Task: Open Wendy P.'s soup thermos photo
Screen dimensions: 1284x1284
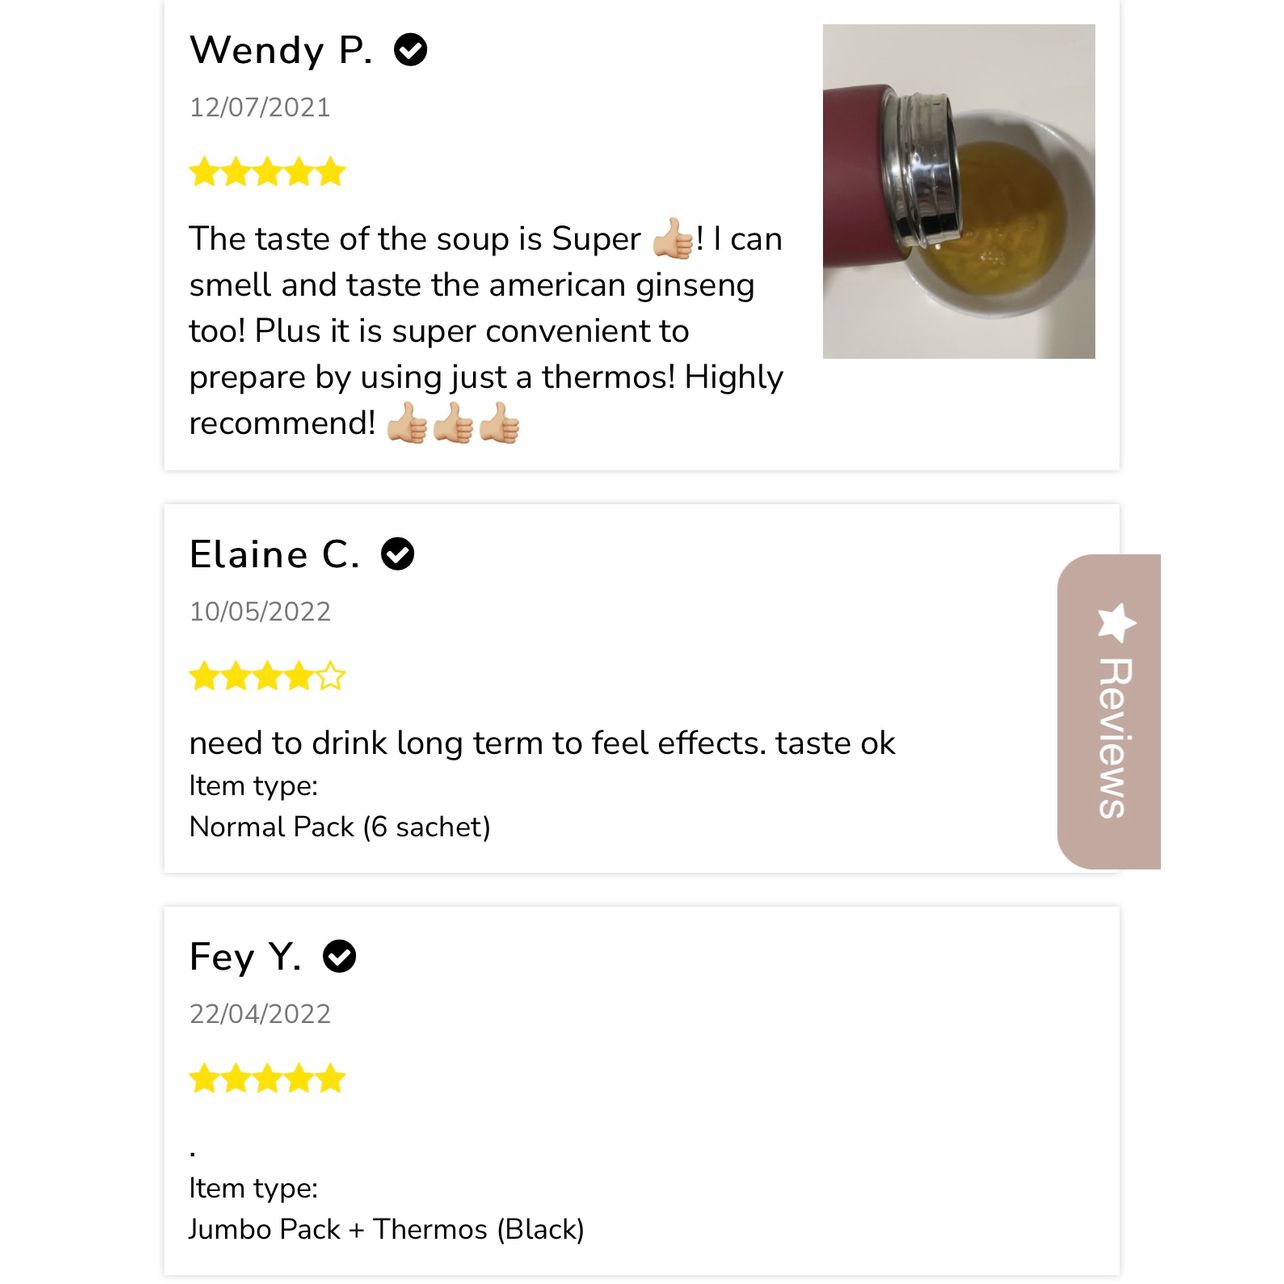Action: [958, 191]
